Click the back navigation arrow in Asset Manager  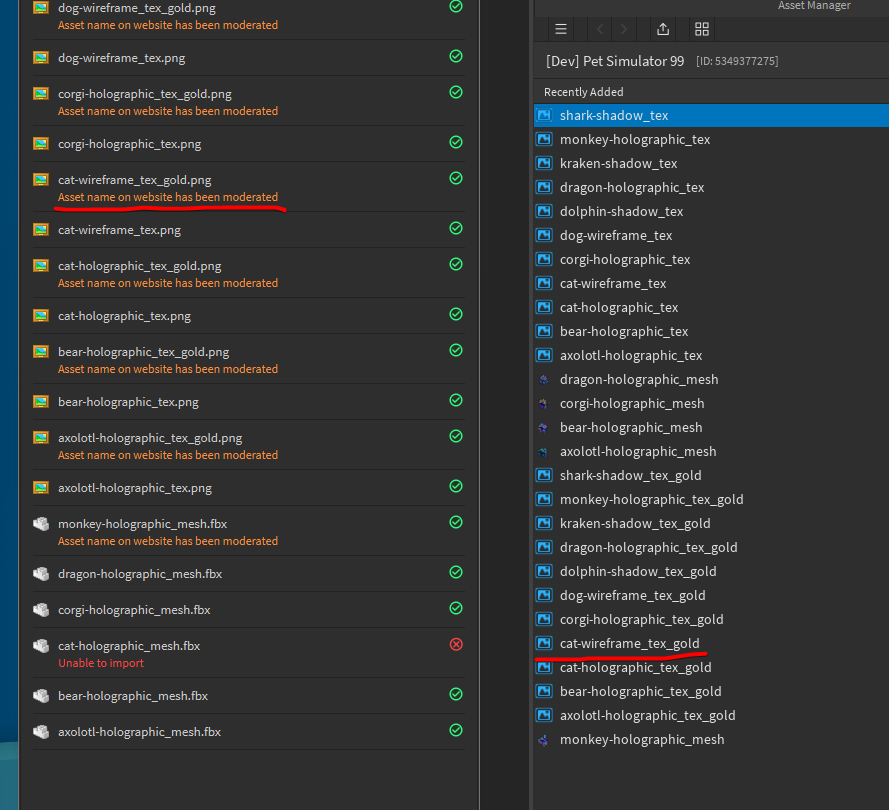600,29
